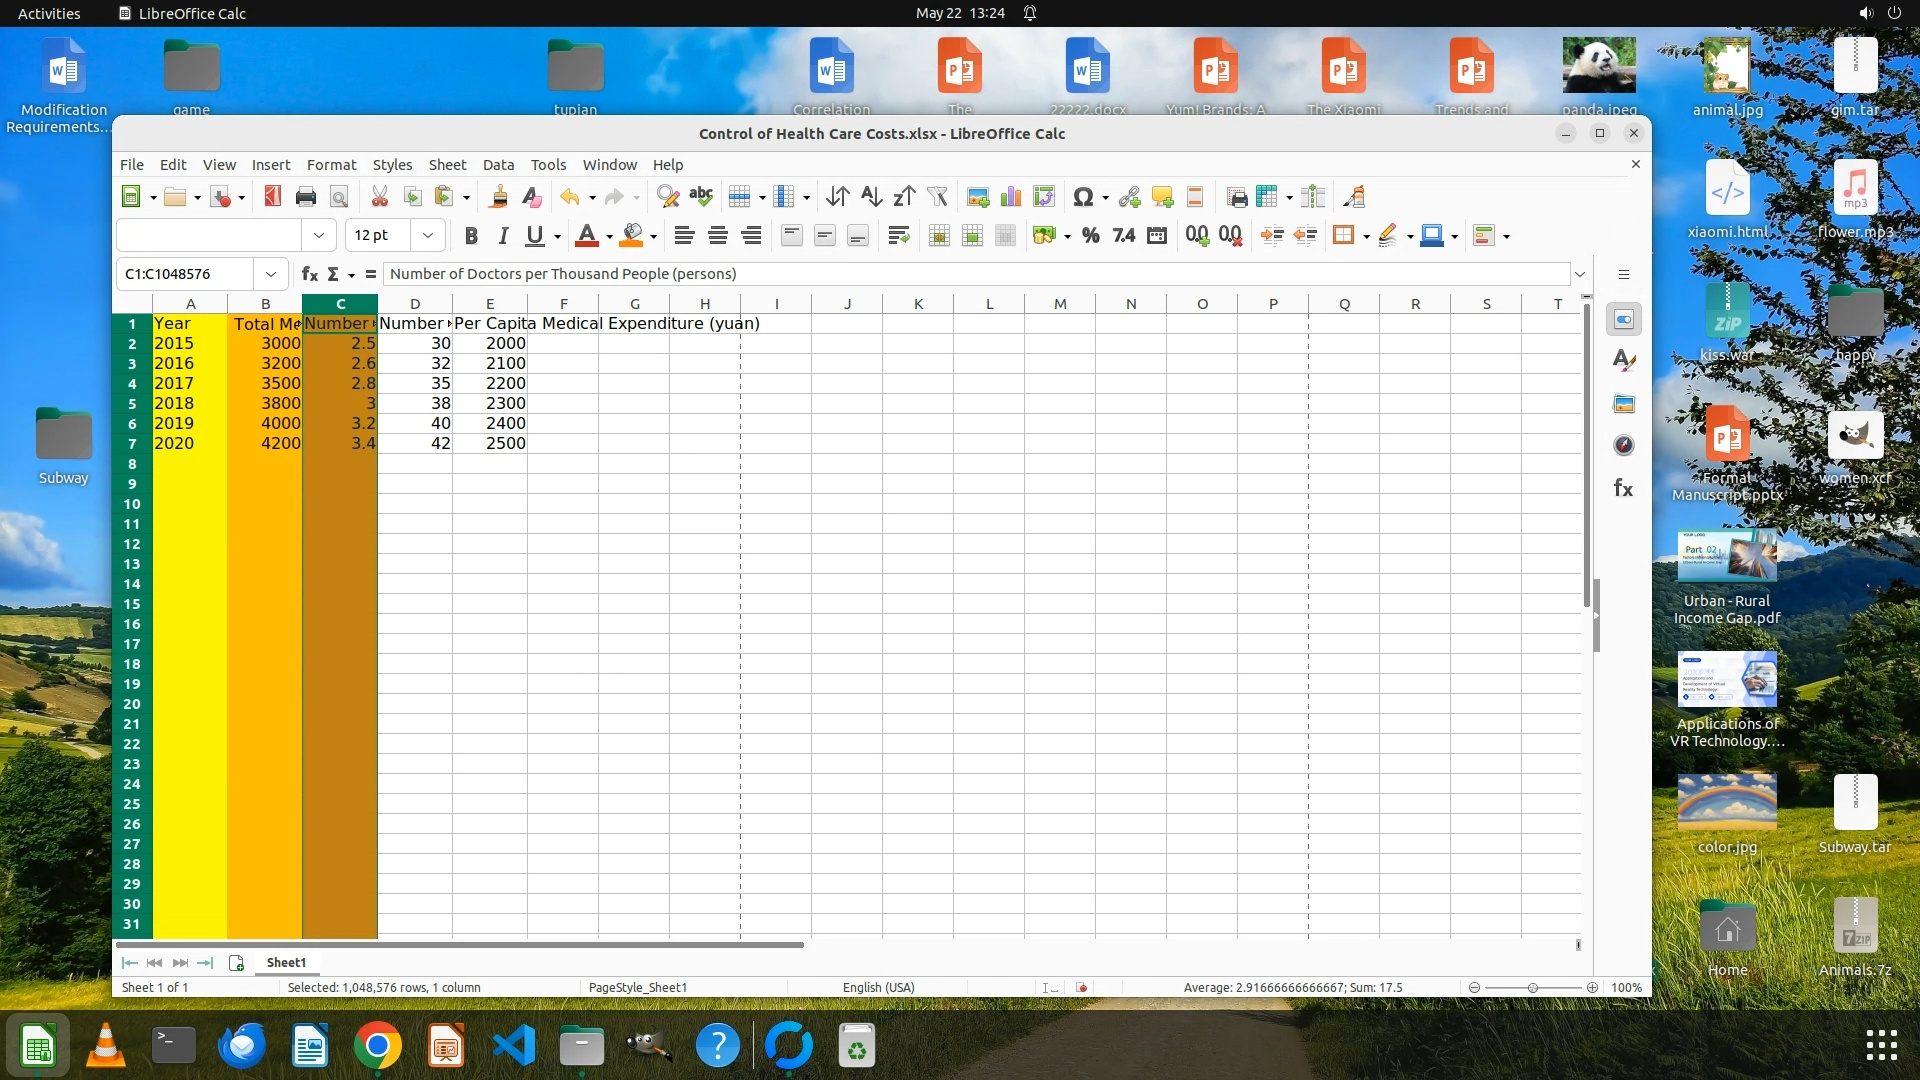Expand the font size dropdown
Screen dimensions: 1920x1080
tap(428, 236)
